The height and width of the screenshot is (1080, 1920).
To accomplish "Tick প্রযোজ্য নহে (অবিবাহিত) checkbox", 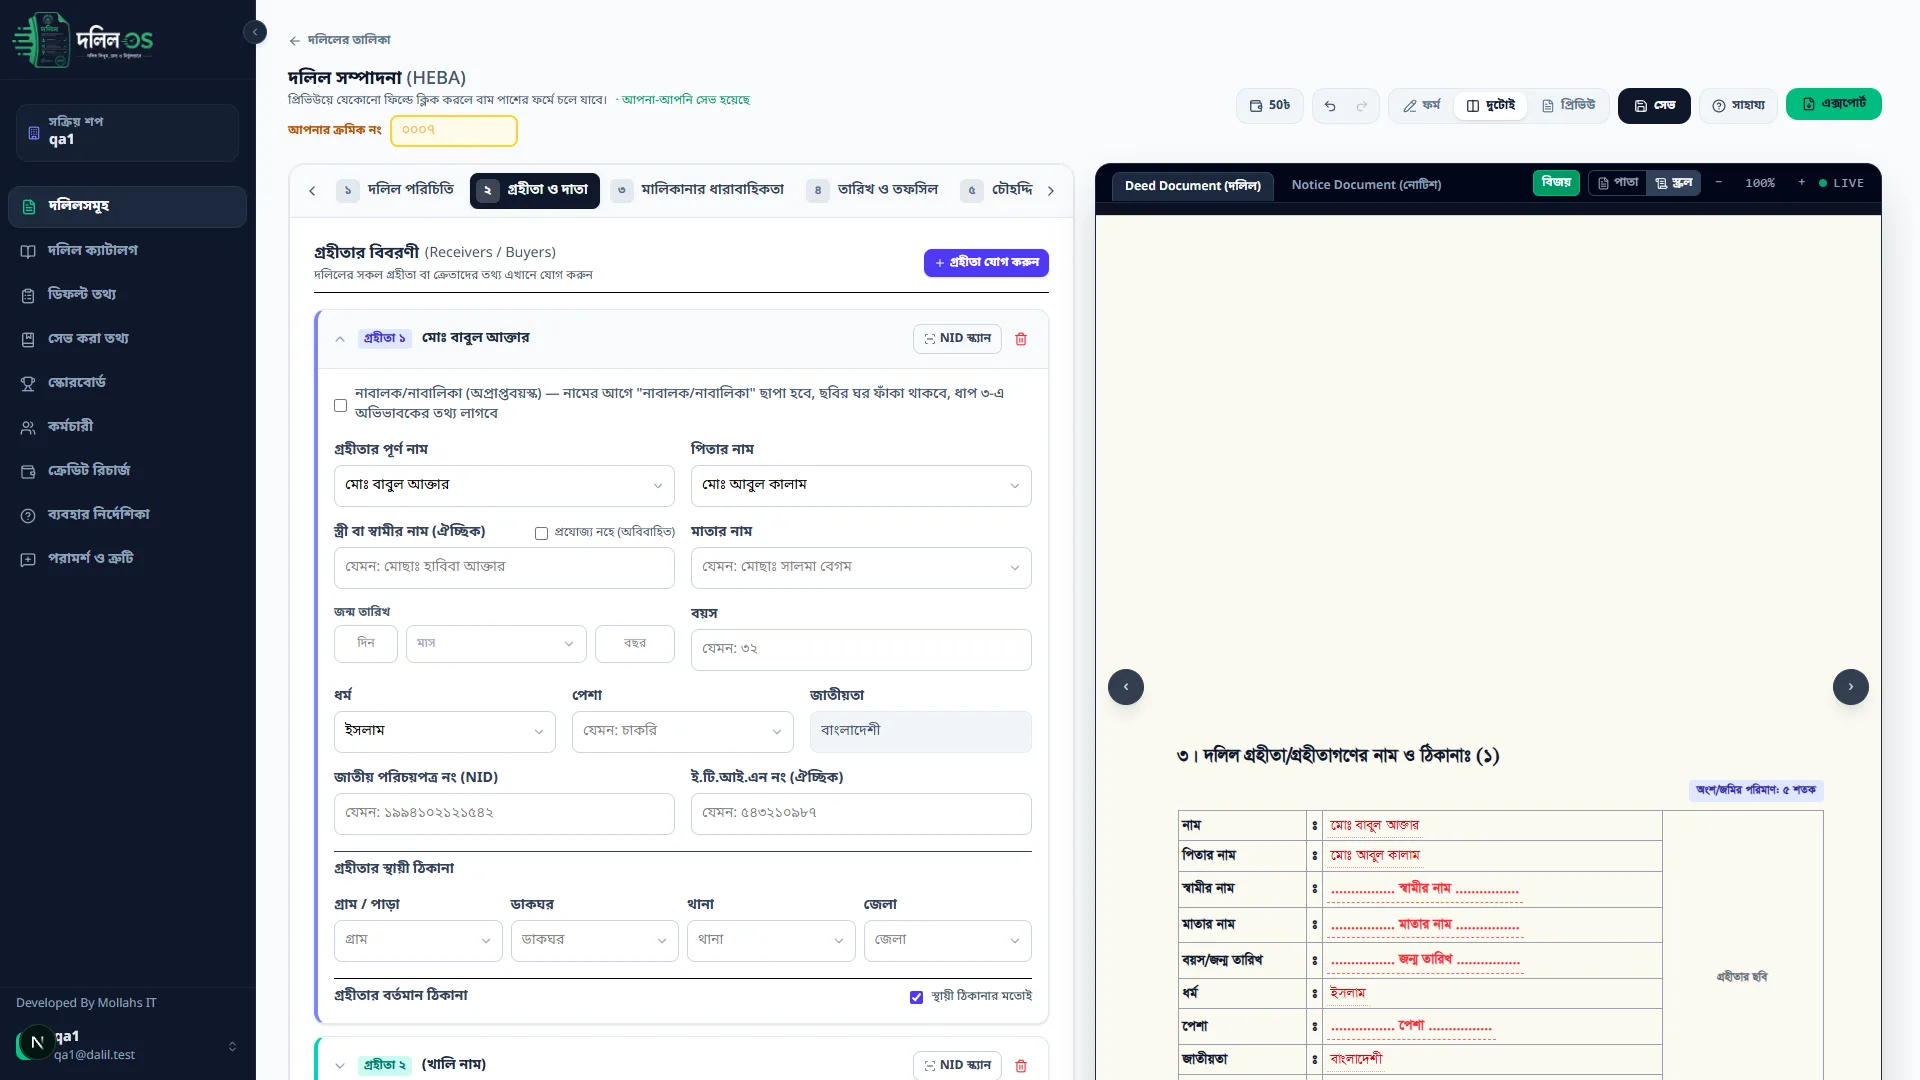I will click(541, 533).
